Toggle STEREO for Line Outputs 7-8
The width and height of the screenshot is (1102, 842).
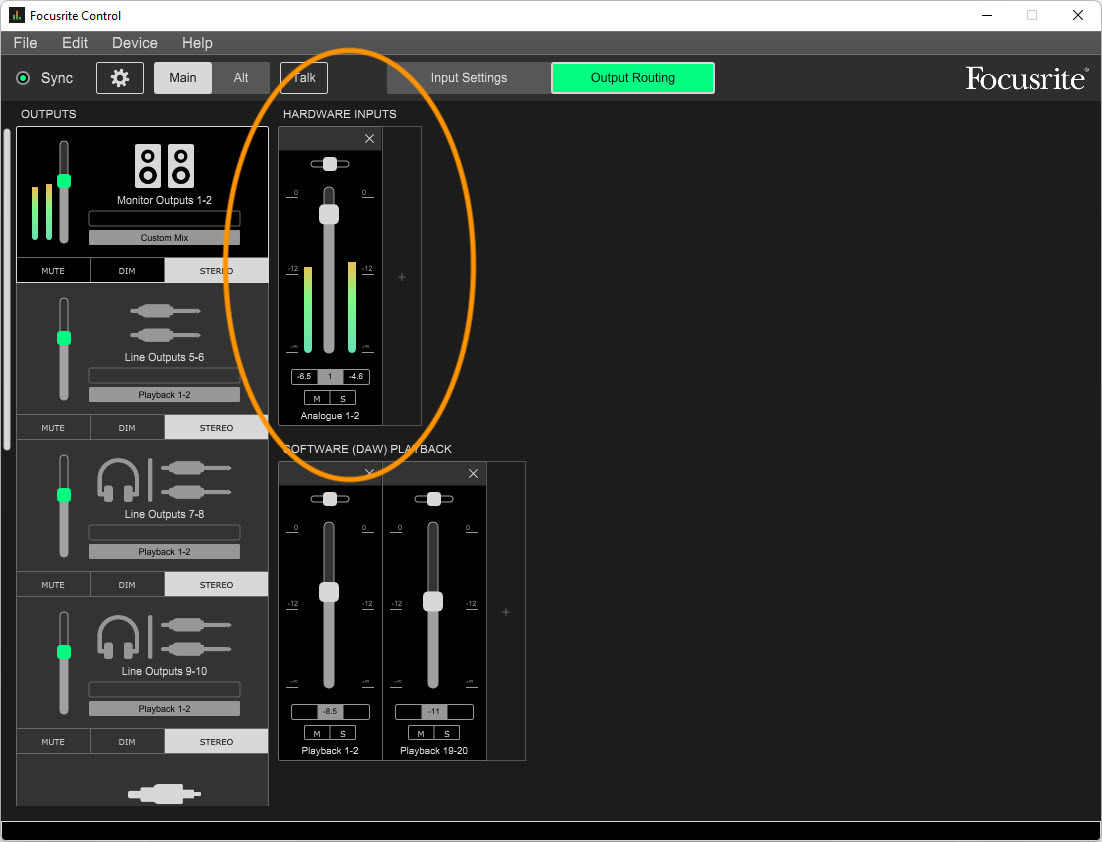tap(216, 585)
